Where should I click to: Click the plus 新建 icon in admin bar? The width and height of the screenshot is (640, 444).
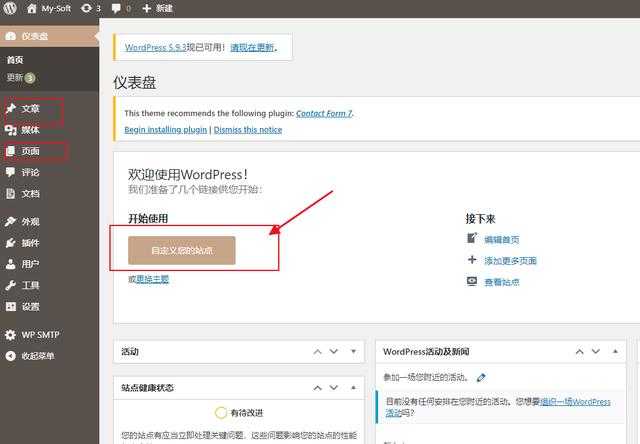(147, 8)
